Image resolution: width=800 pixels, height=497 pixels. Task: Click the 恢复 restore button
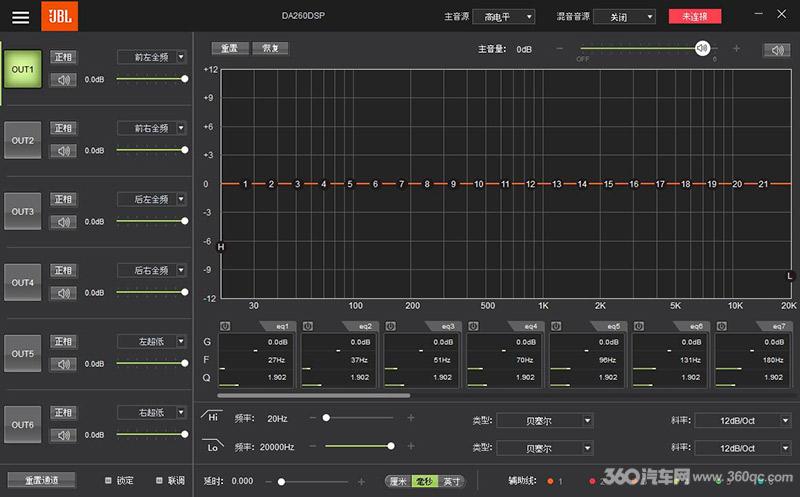(270, 48)
